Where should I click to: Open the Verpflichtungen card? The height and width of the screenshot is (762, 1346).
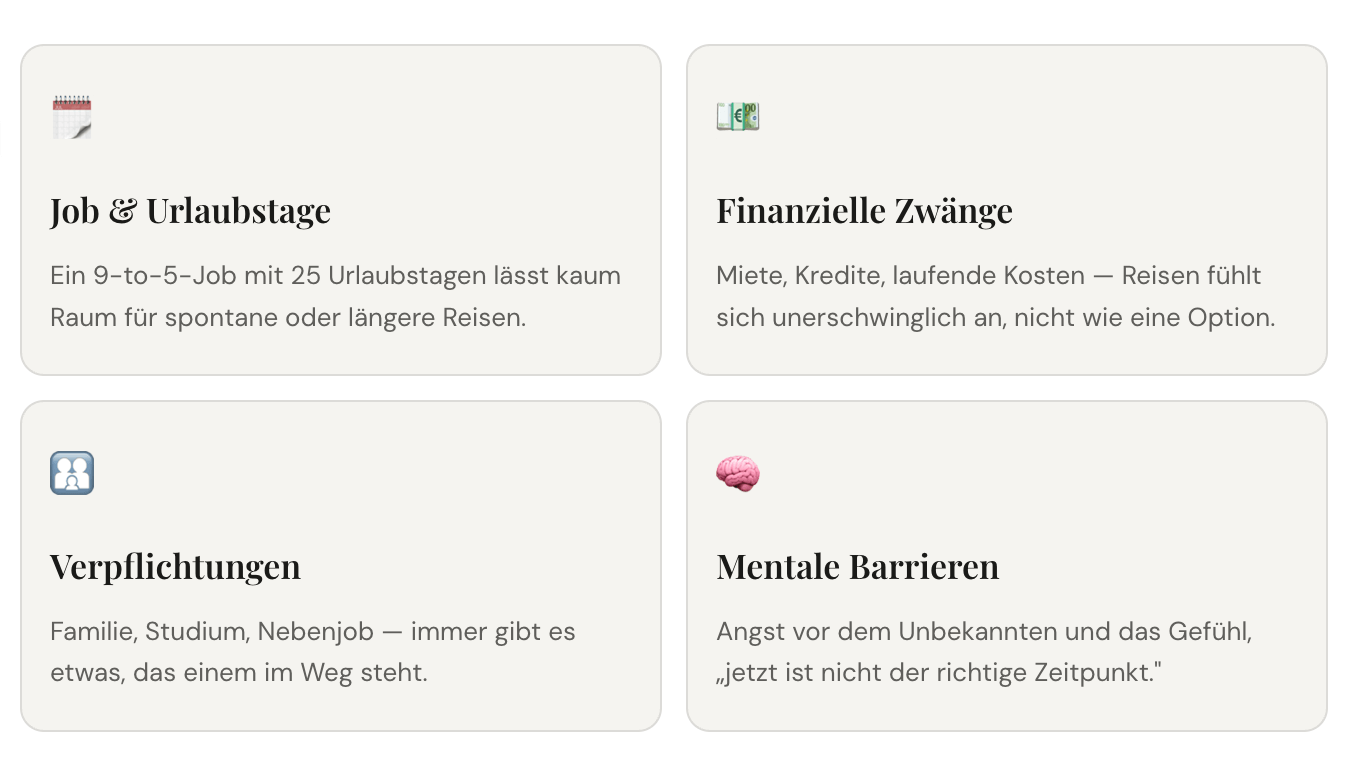pyautogui.click(x=341, y=566)
